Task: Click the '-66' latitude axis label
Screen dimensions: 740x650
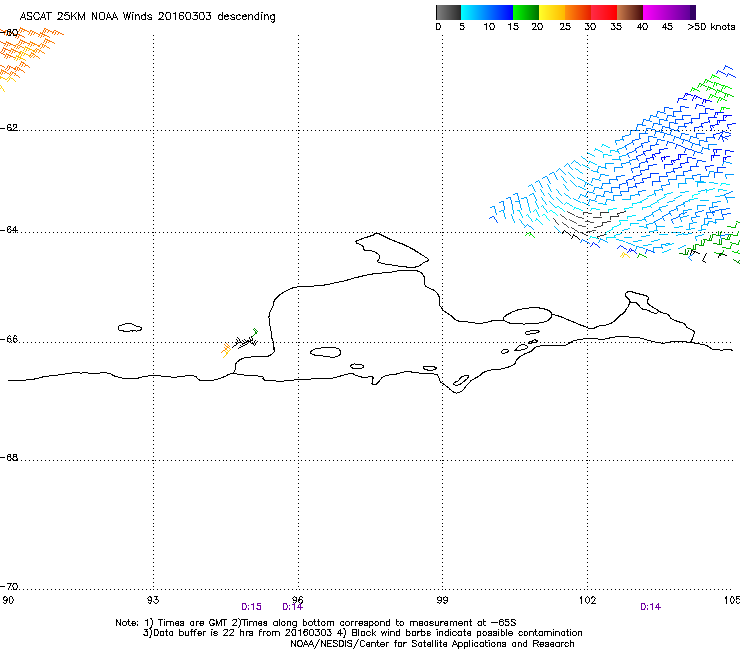Action: point(9,339)
